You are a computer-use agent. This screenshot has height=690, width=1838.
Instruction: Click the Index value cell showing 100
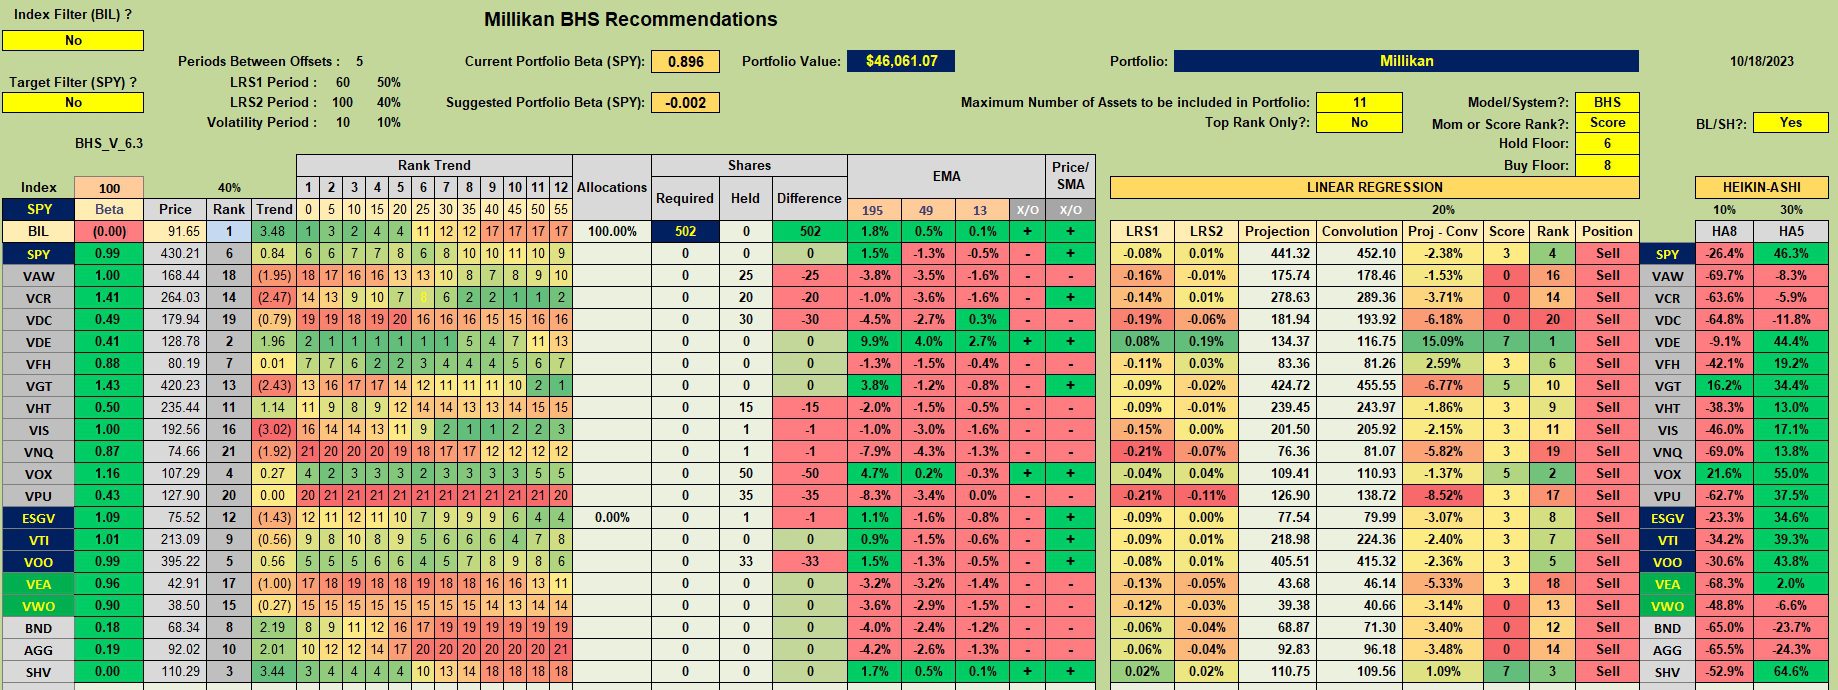coord(110,188)
